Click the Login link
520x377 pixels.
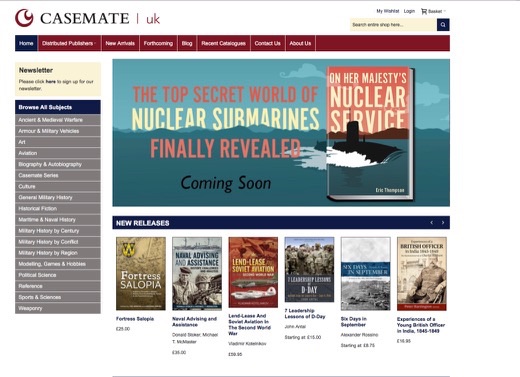(409, 11)
